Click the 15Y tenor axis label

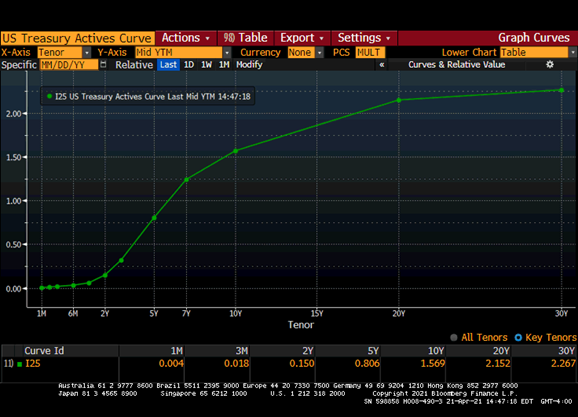(317, 313)
